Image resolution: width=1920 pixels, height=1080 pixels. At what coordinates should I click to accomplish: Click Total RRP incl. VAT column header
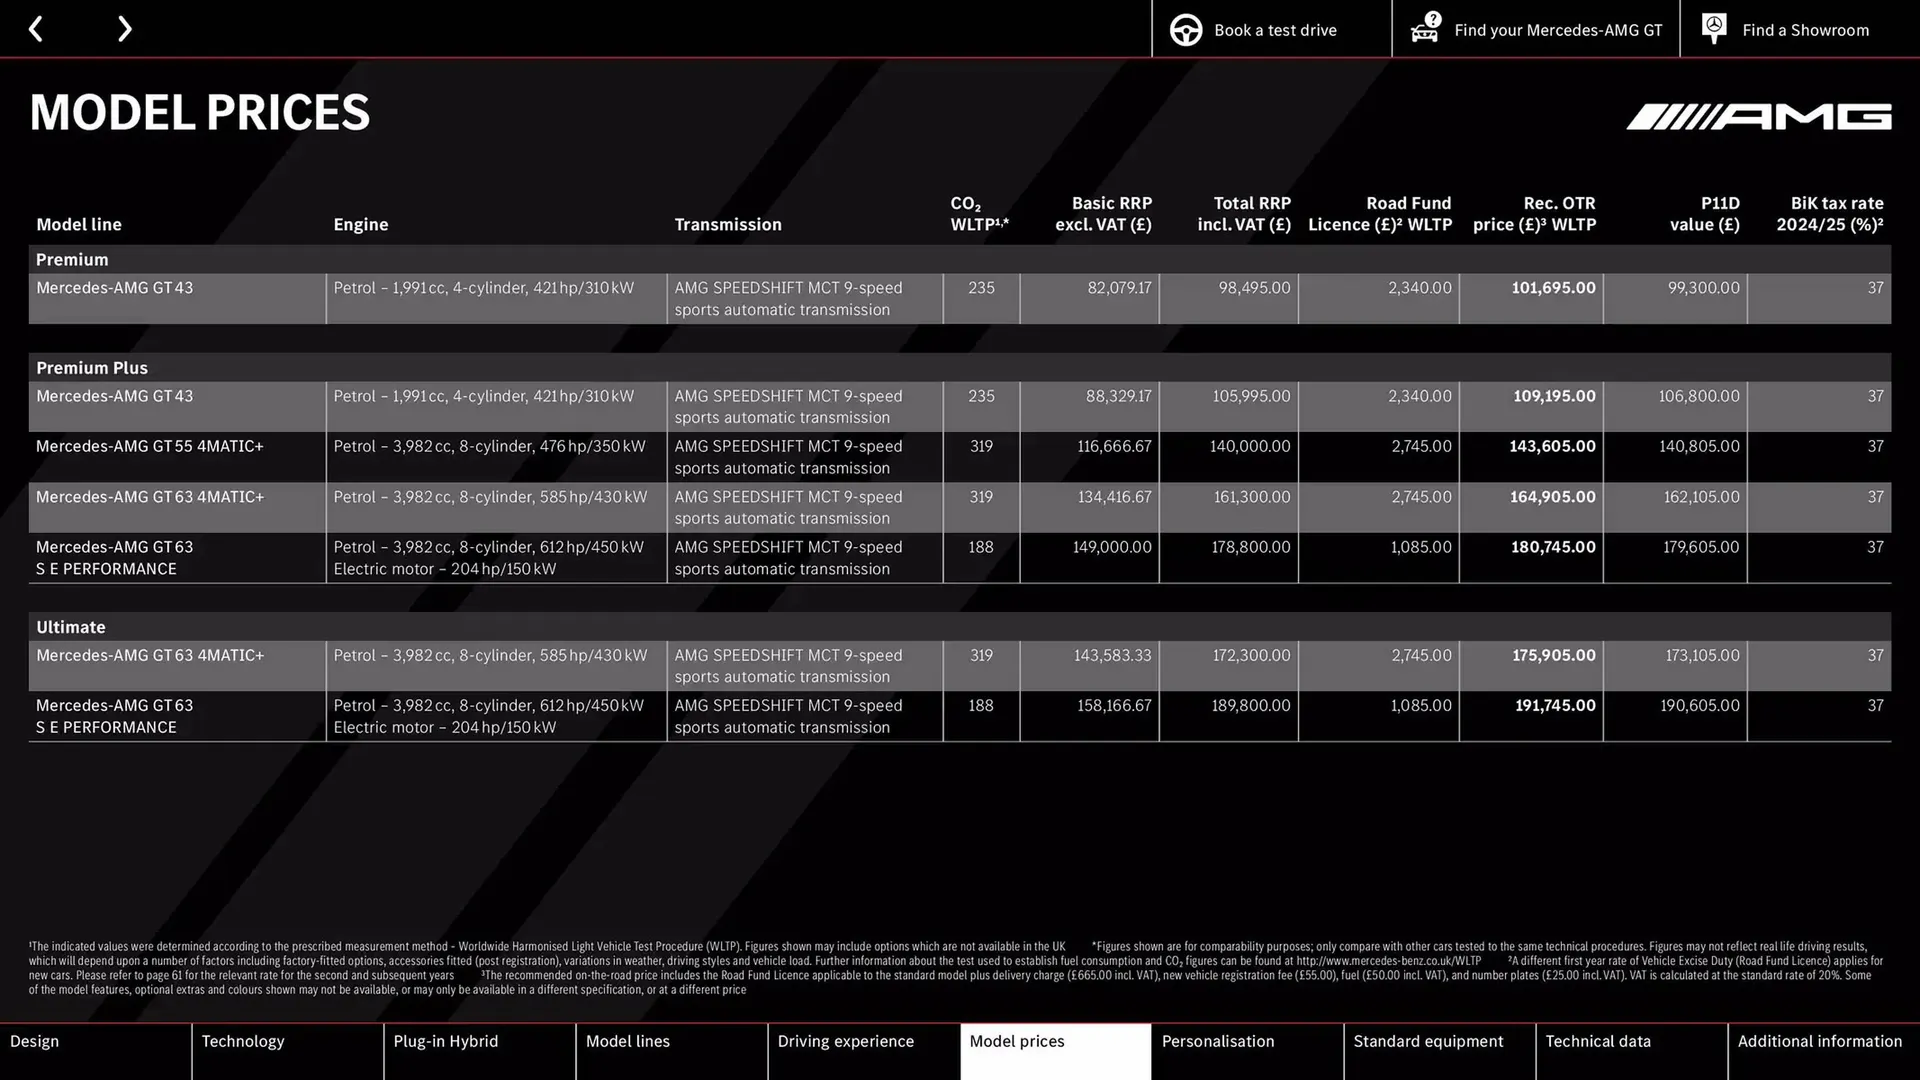(1245, 214)
